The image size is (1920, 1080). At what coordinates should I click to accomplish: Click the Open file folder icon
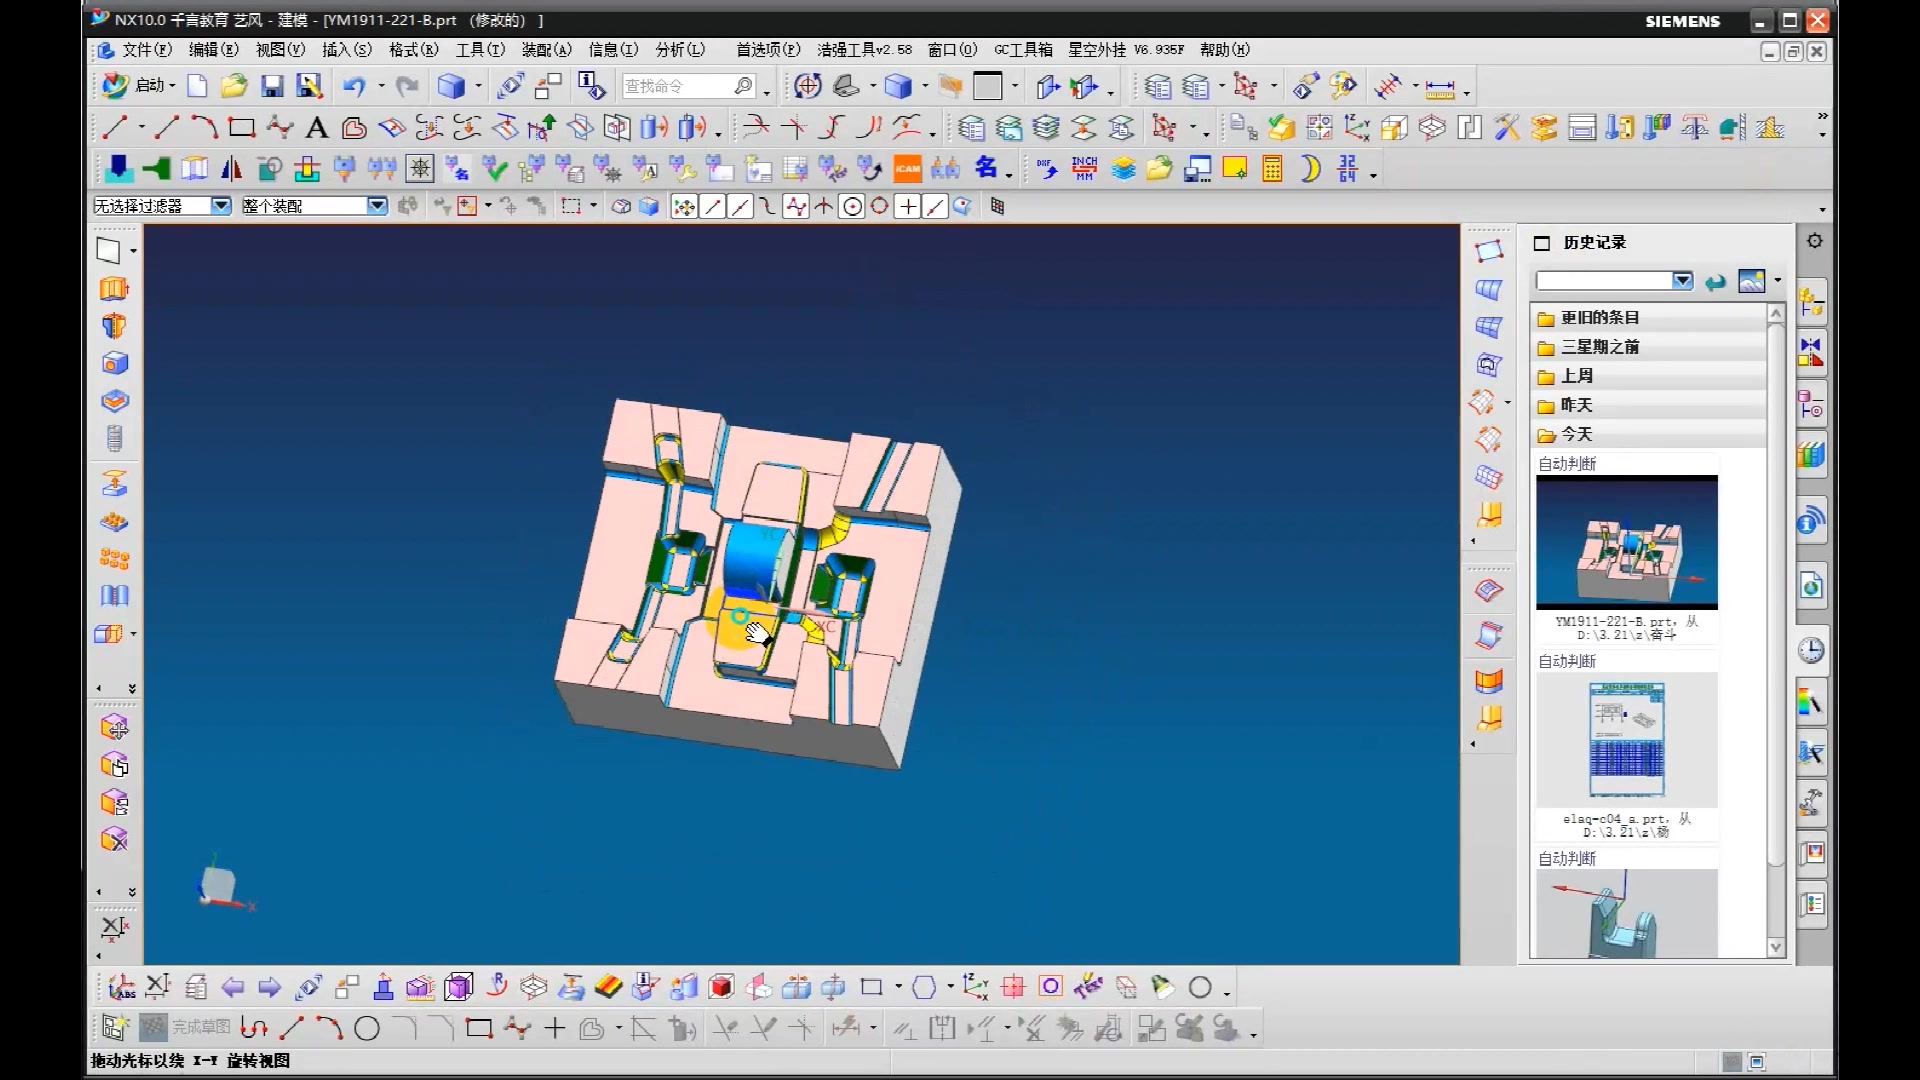234,87
